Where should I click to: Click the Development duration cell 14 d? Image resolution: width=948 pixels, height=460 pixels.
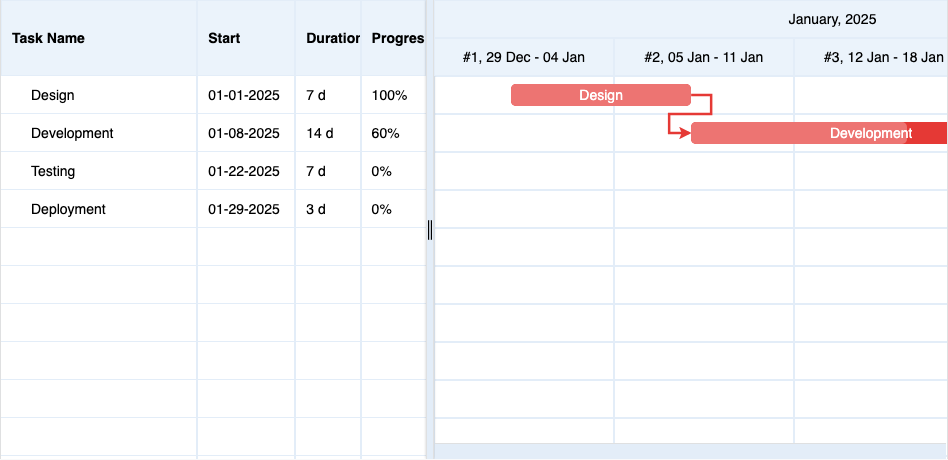(320, 133)
